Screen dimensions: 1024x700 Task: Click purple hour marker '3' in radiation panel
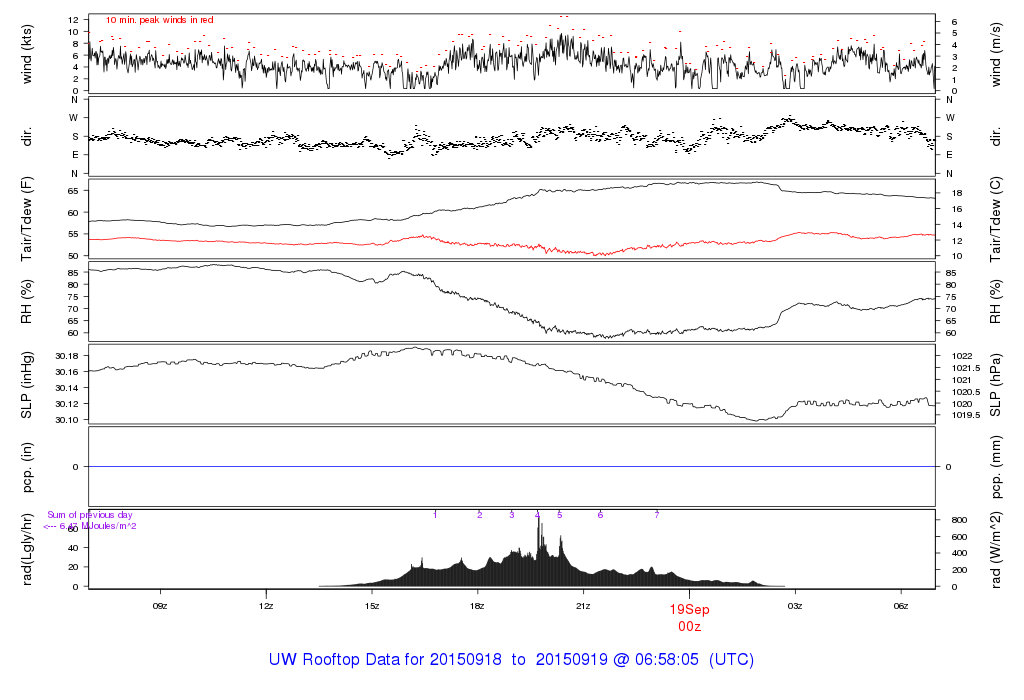(512, 515)
